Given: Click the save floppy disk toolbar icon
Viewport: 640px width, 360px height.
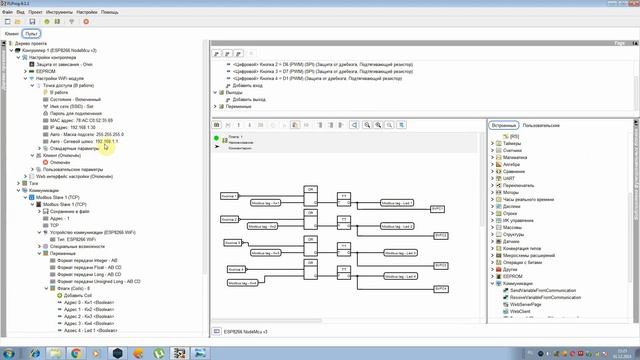Looking at the screenshot, I should pyautogui.click(x=32, y=22).
